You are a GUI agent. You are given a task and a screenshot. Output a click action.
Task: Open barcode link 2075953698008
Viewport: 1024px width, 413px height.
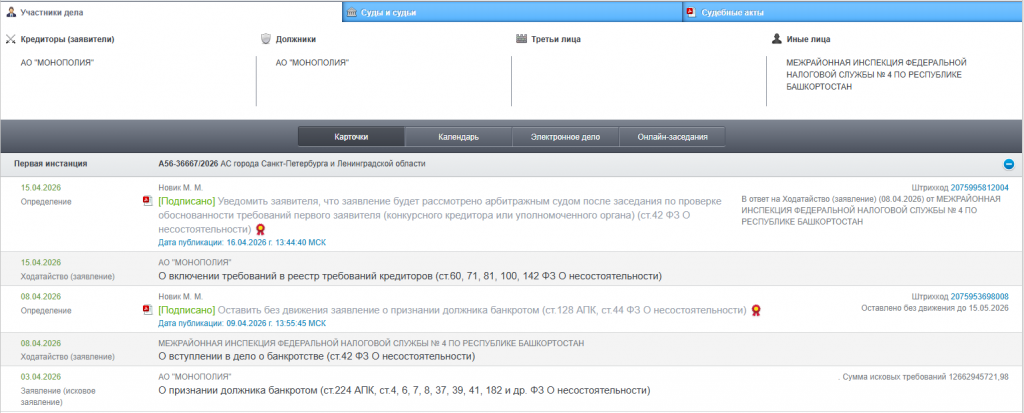pos(979,296)
